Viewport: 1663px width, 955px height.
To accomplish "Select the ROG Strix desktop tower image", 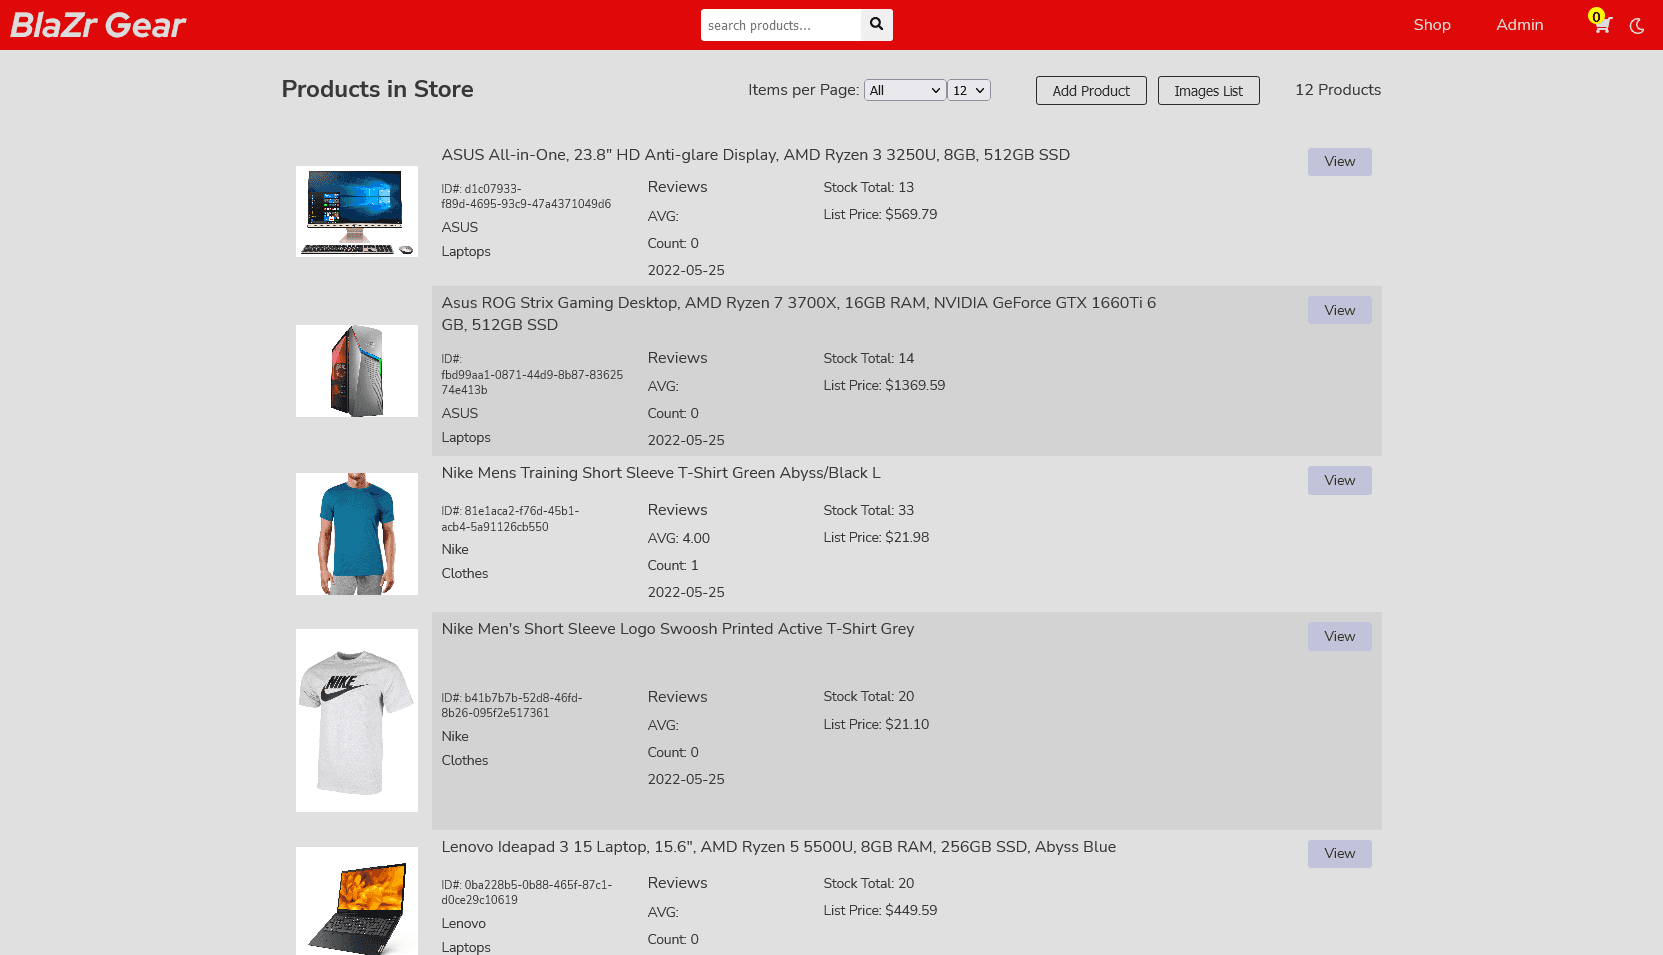I will tap(357, 371).
